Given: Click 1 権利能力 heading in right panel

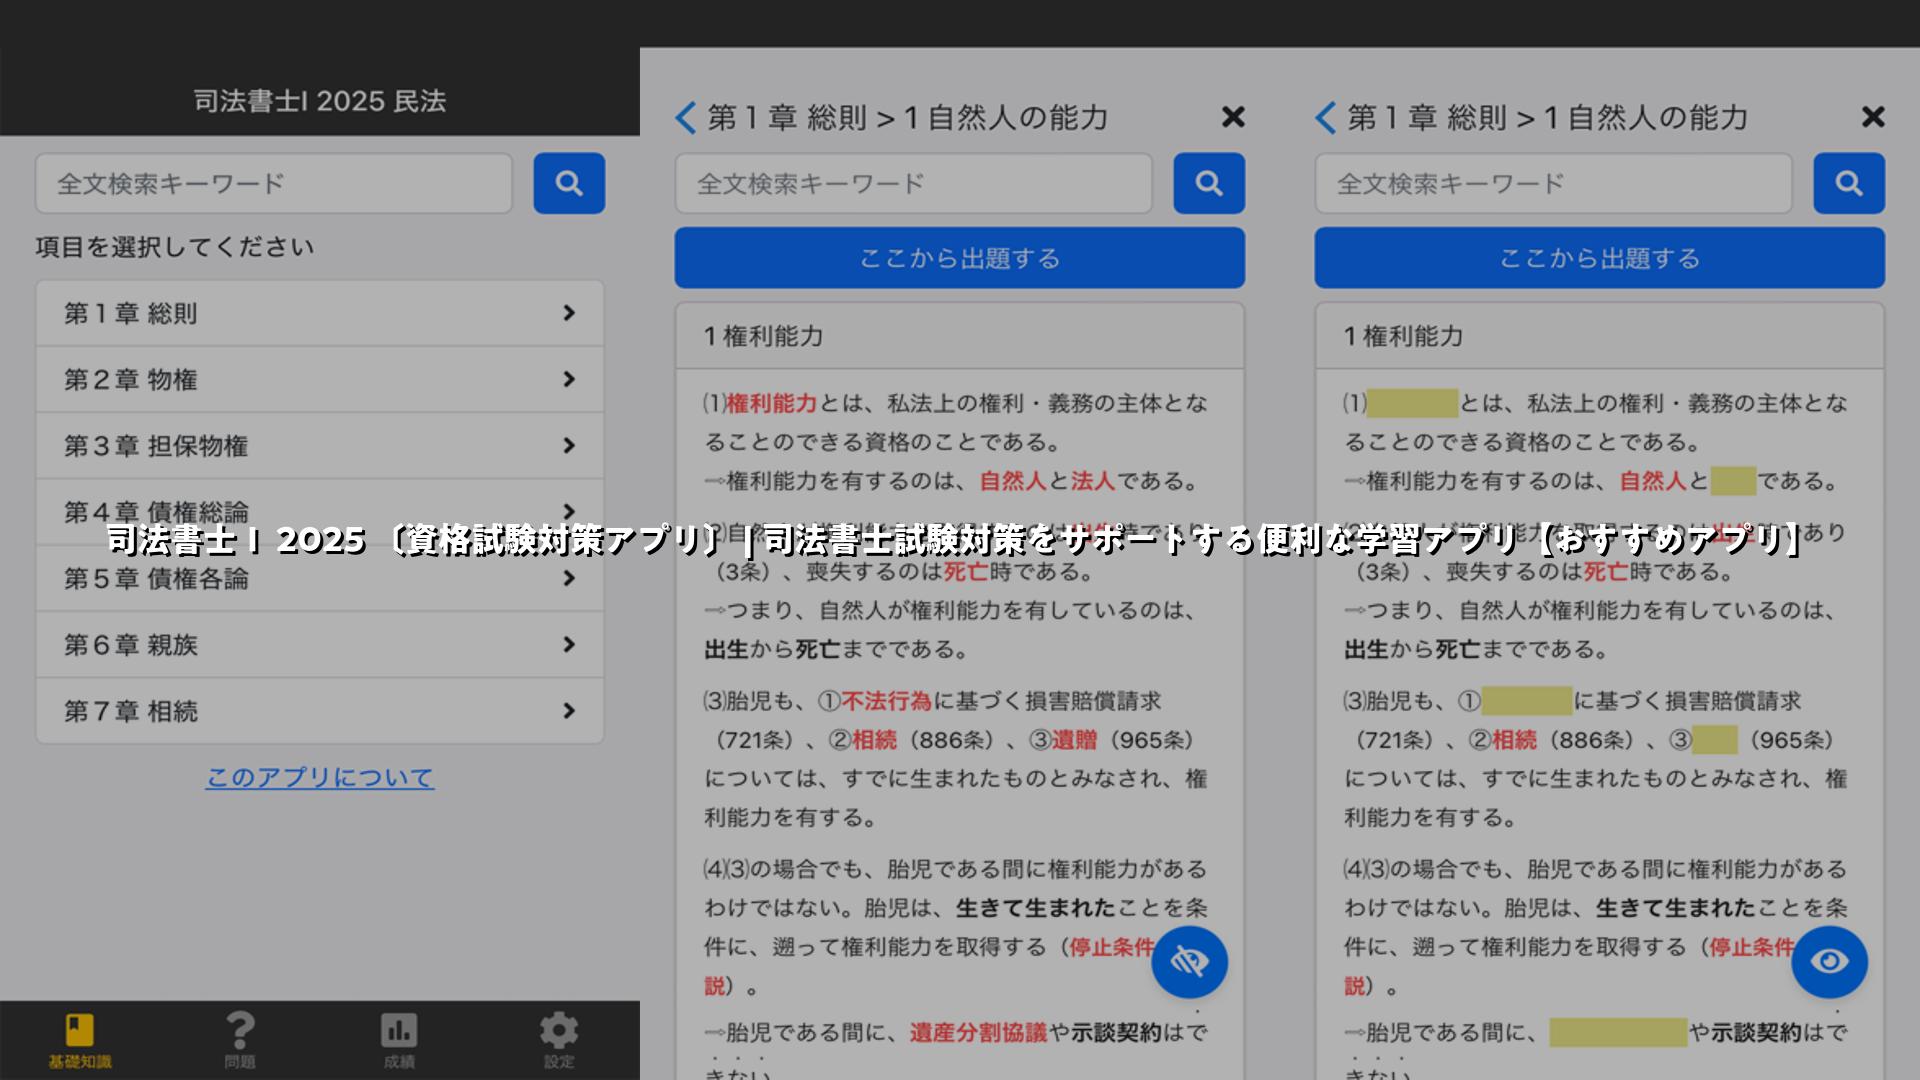Looking at the screenshot, I should tap(1403, 336).
